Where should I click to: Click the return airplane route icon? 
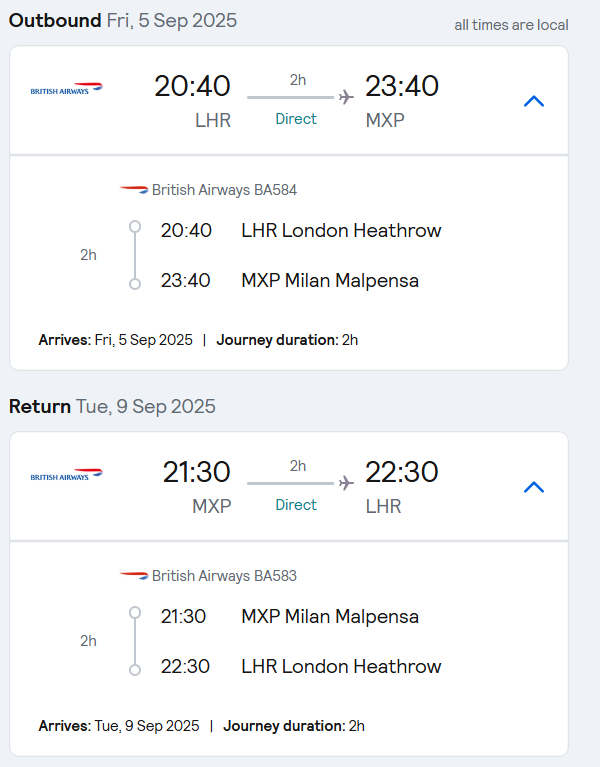[x=346, y=483]
